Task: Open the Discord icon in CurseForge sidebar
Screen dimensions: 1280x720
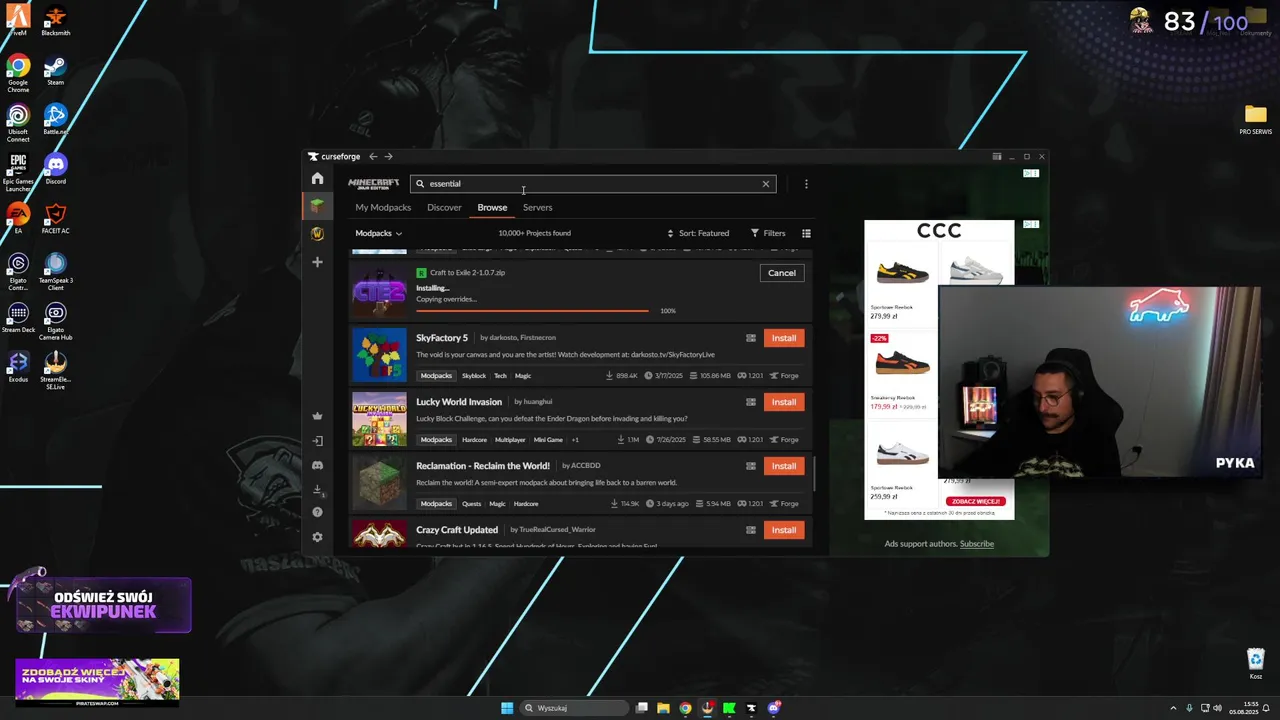Action: (317, 465)
